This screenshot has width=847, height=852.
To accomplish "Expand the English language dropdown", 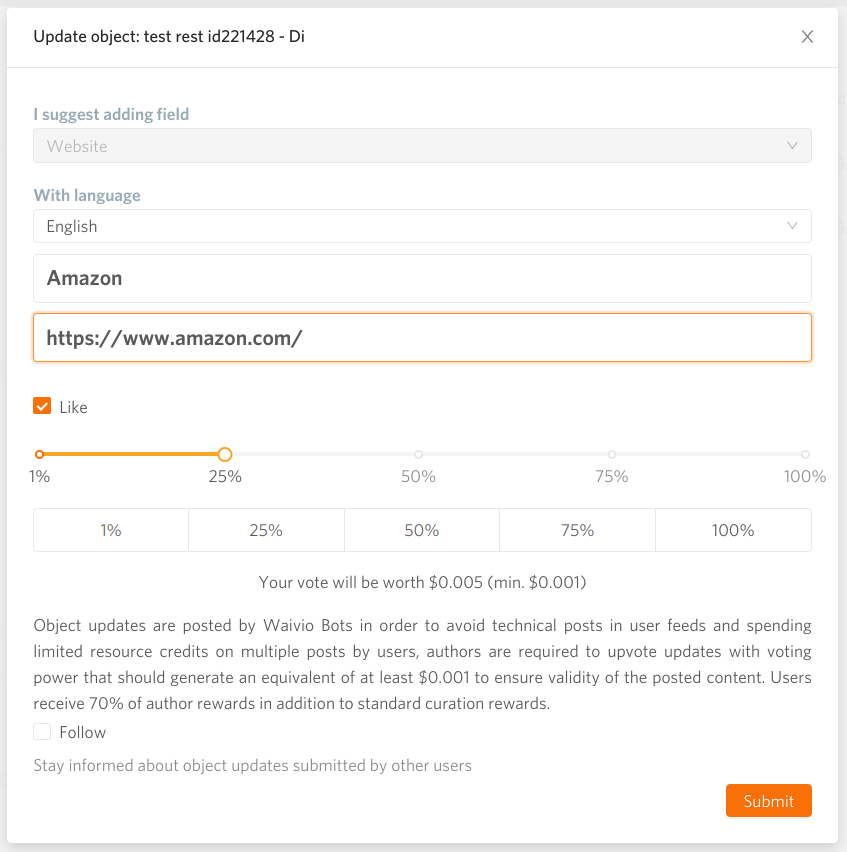I will (x=422, y=226).
